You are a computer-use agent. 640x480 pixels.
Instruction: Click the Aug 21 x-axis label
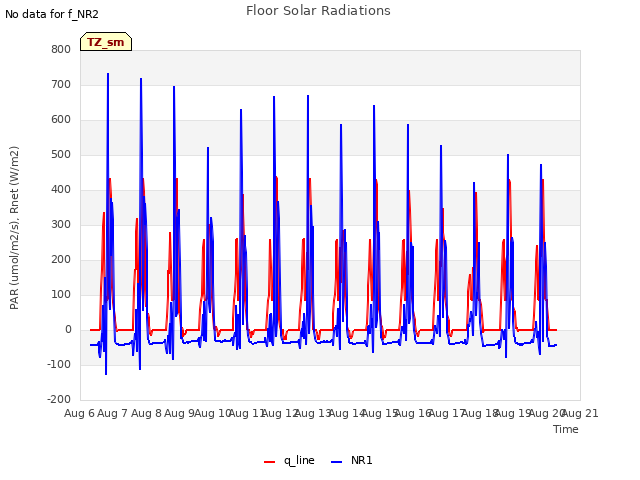[x=580, y=413]
